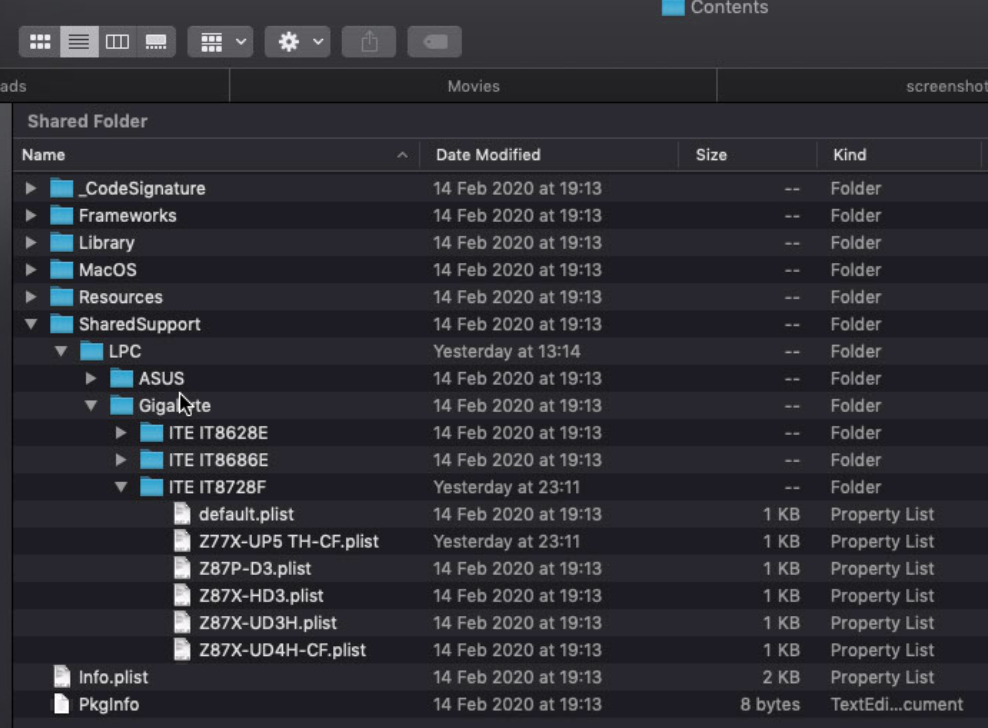This screenshot has height=728, width=988.
Task: Select the Frameworks folder icon
Action: 62,215
